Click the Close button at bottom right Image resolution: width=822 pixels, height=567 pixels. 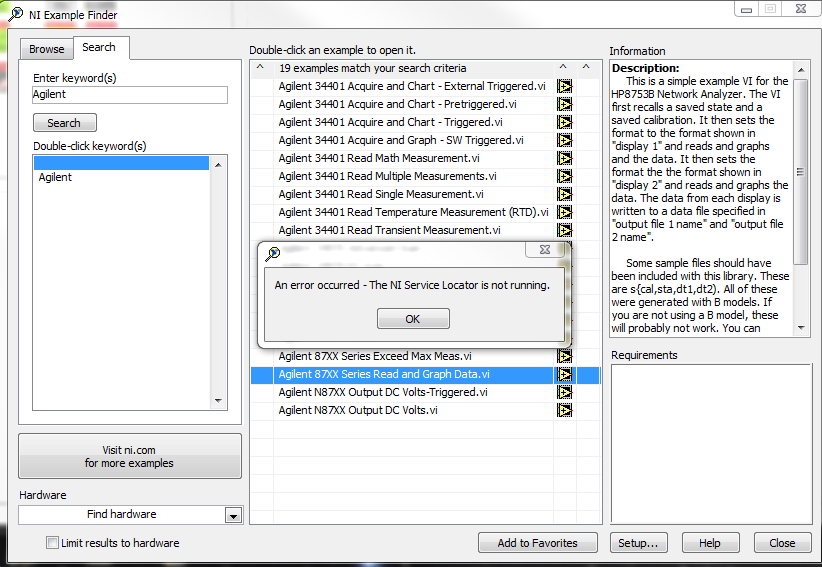coord(782,543)
